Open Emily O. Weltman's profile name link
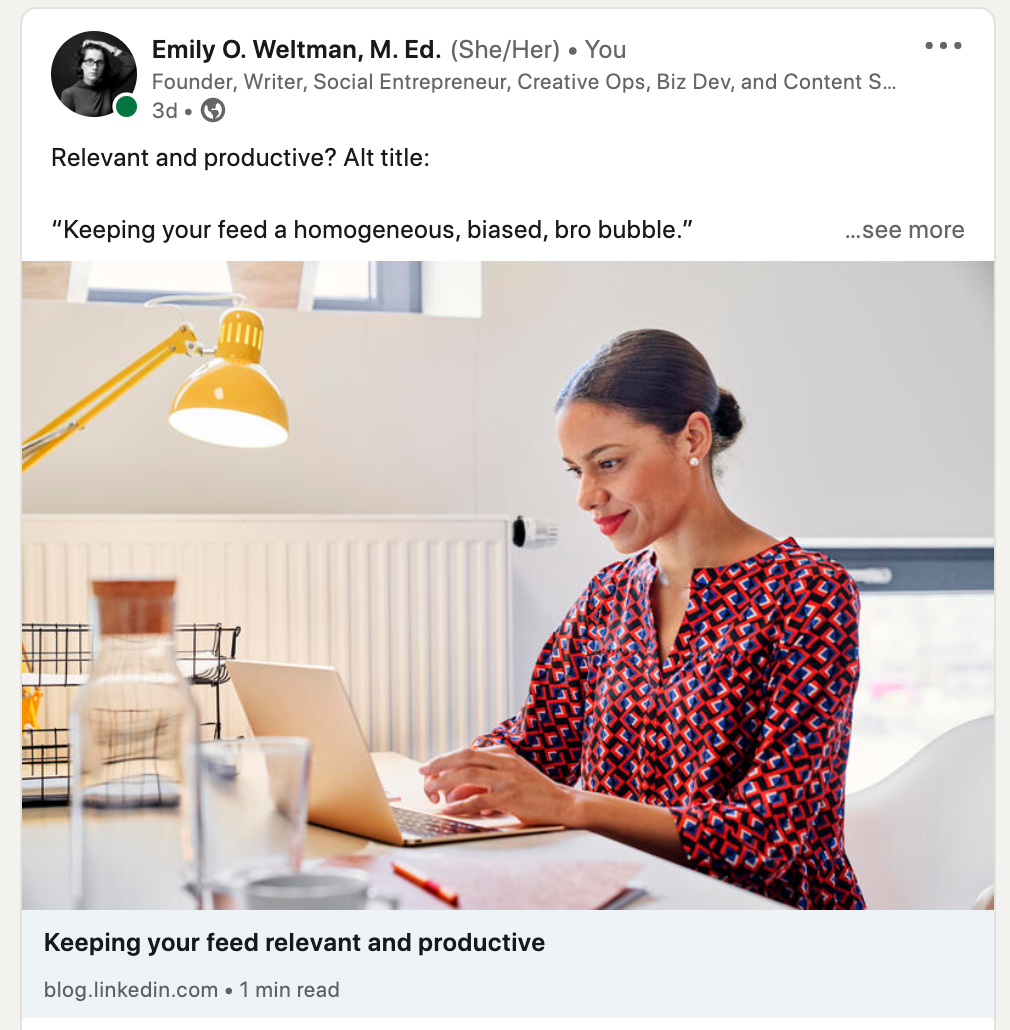1010x1030 pixels. point(296,49)
